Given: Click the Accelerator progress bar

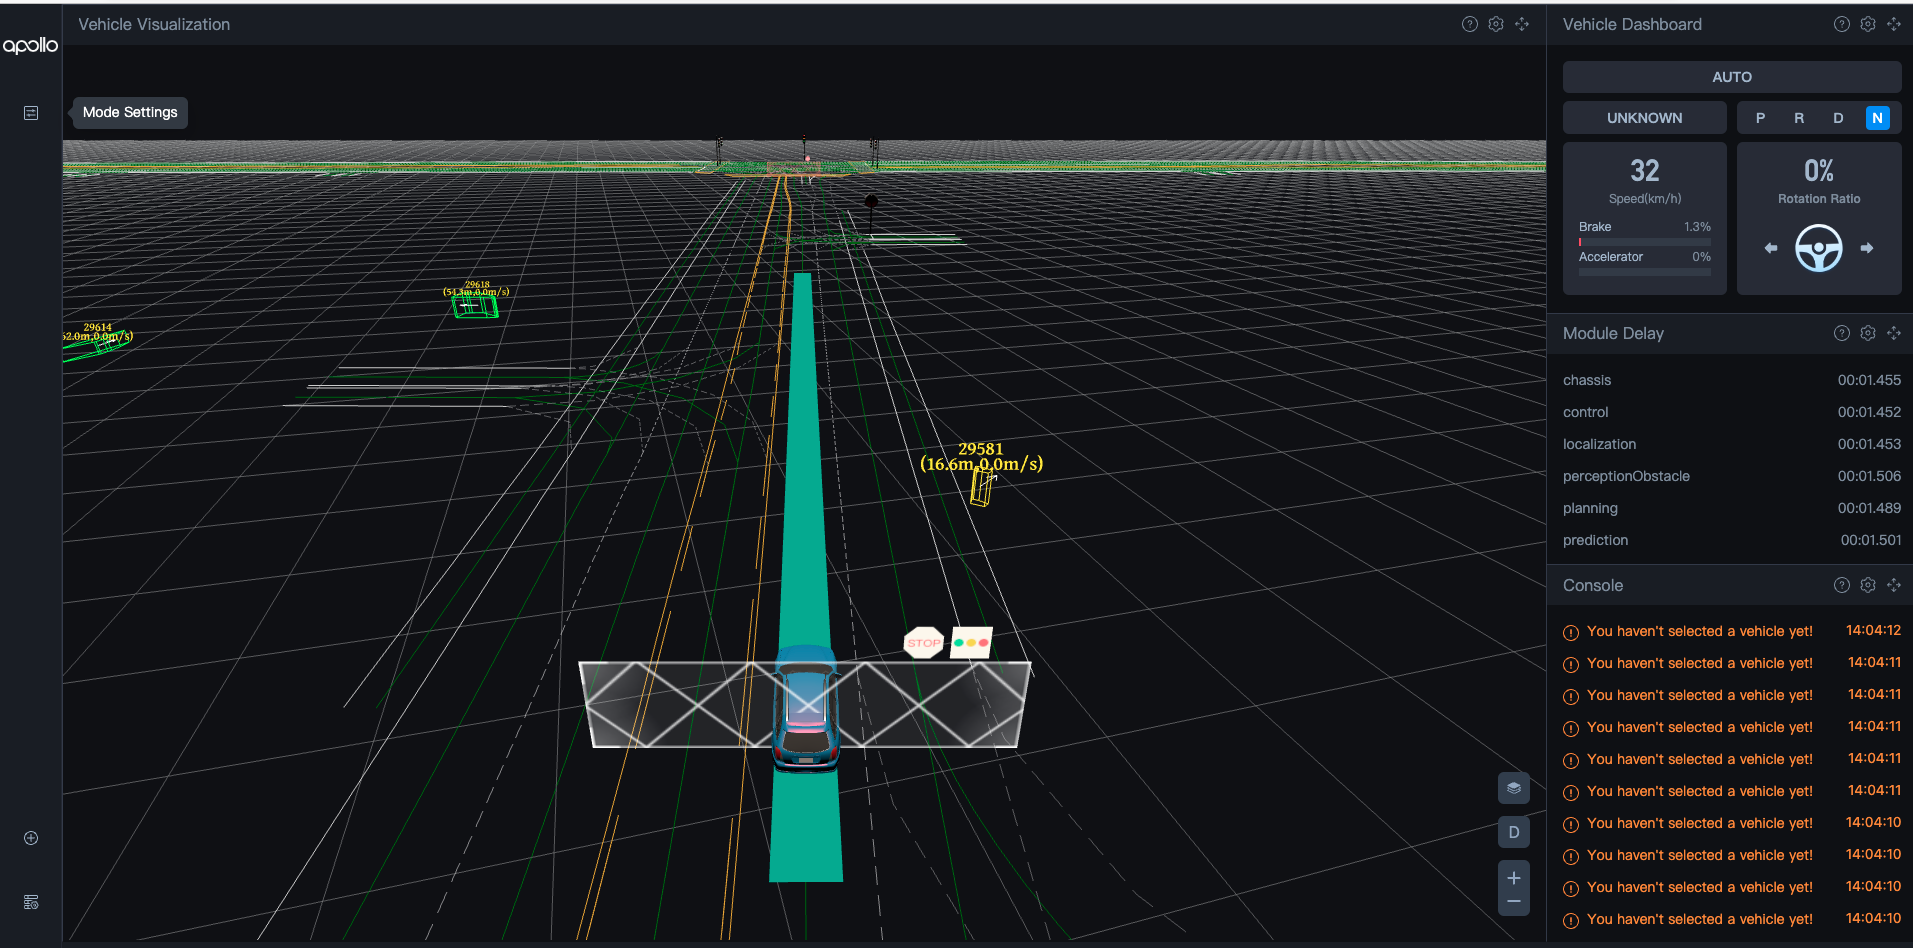Looking at the screenshot, I should 1645,272.
